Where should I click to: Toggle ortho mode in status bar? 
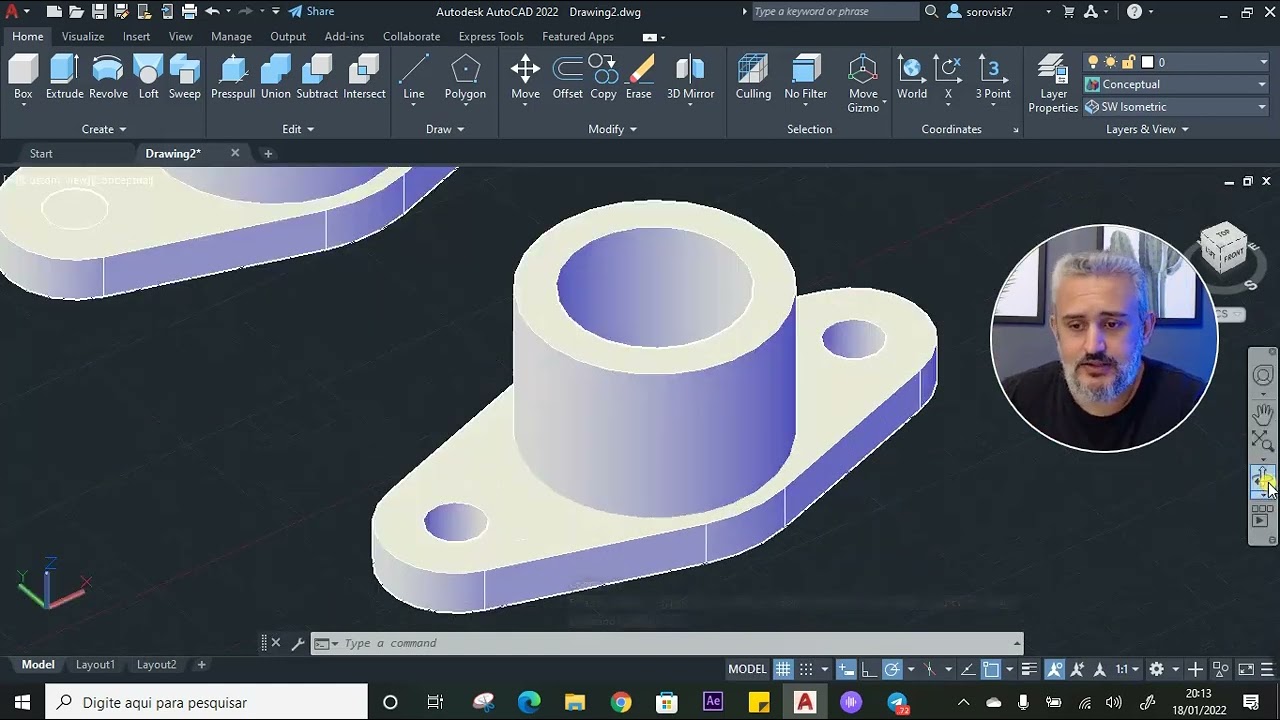coord(869,669)
